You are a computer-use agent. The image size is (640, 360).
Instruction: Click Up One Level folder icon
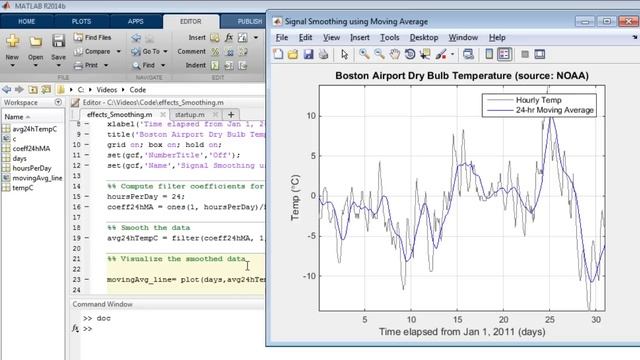coord(33,89)
